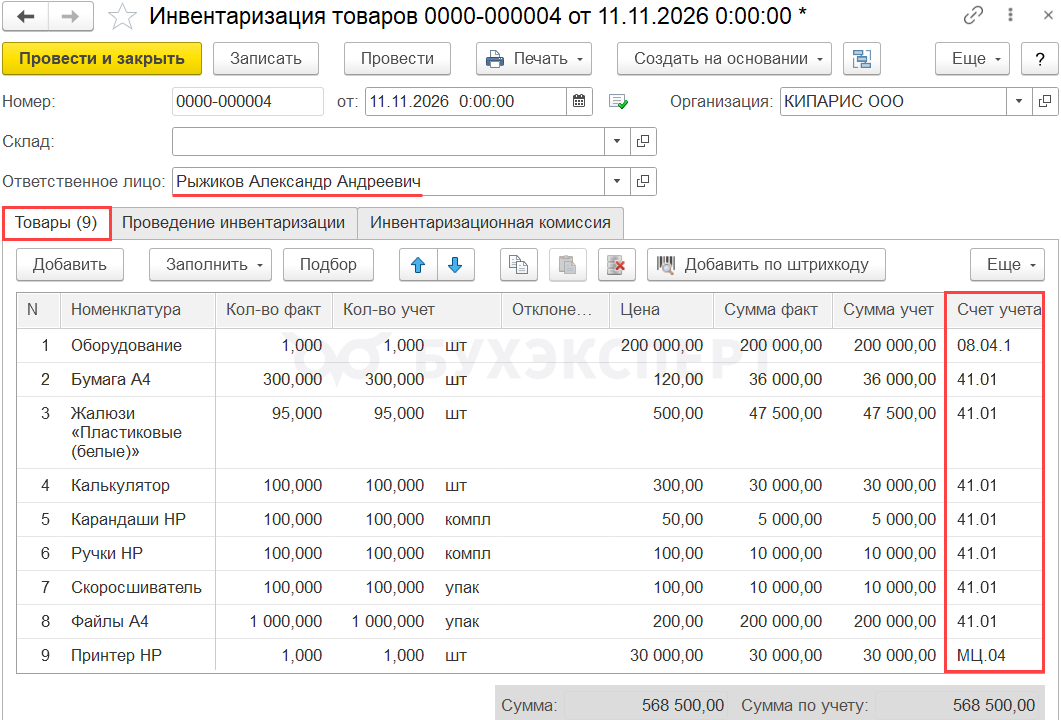Open the Инвентаризационная комиссия tab
The width and height of the screenshot is (1061, 720).
pos(490,223)
